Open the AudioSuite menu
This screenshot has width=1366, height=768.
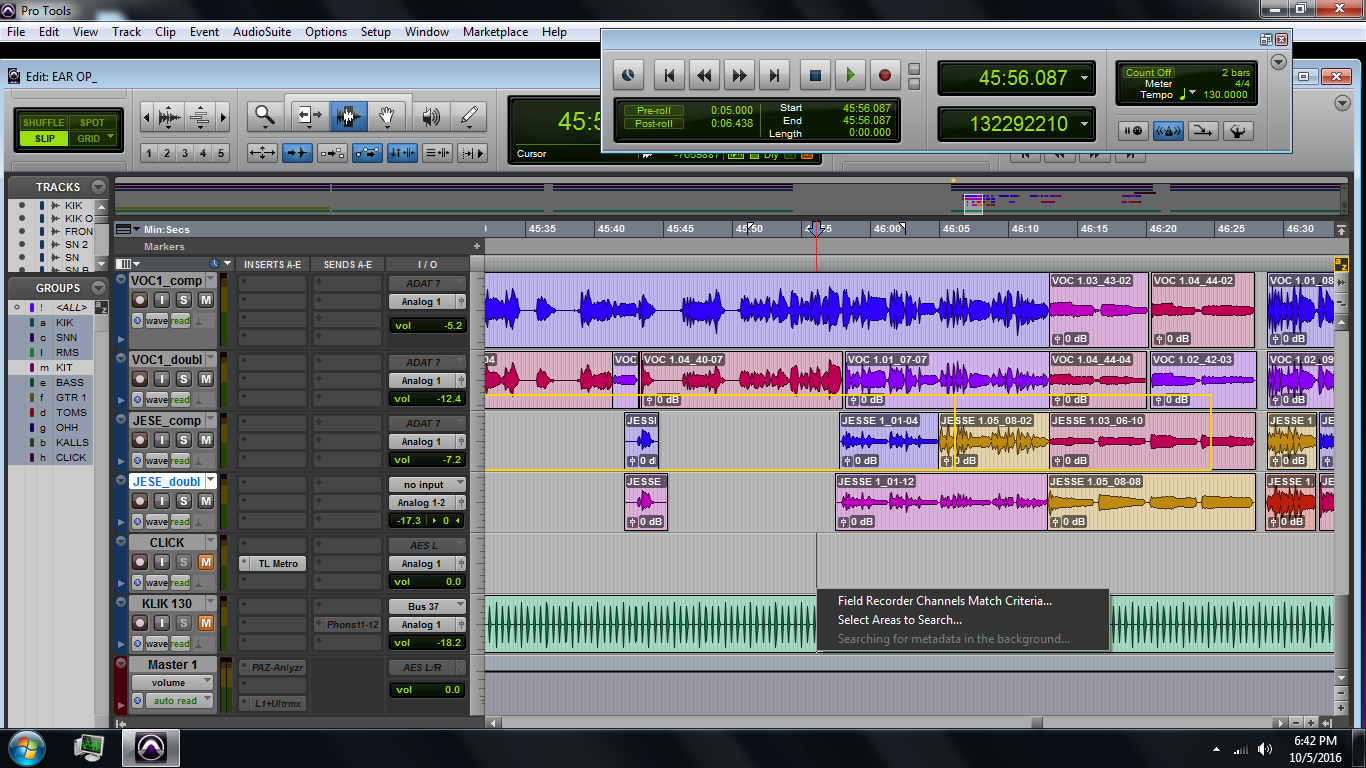[262, 32]
